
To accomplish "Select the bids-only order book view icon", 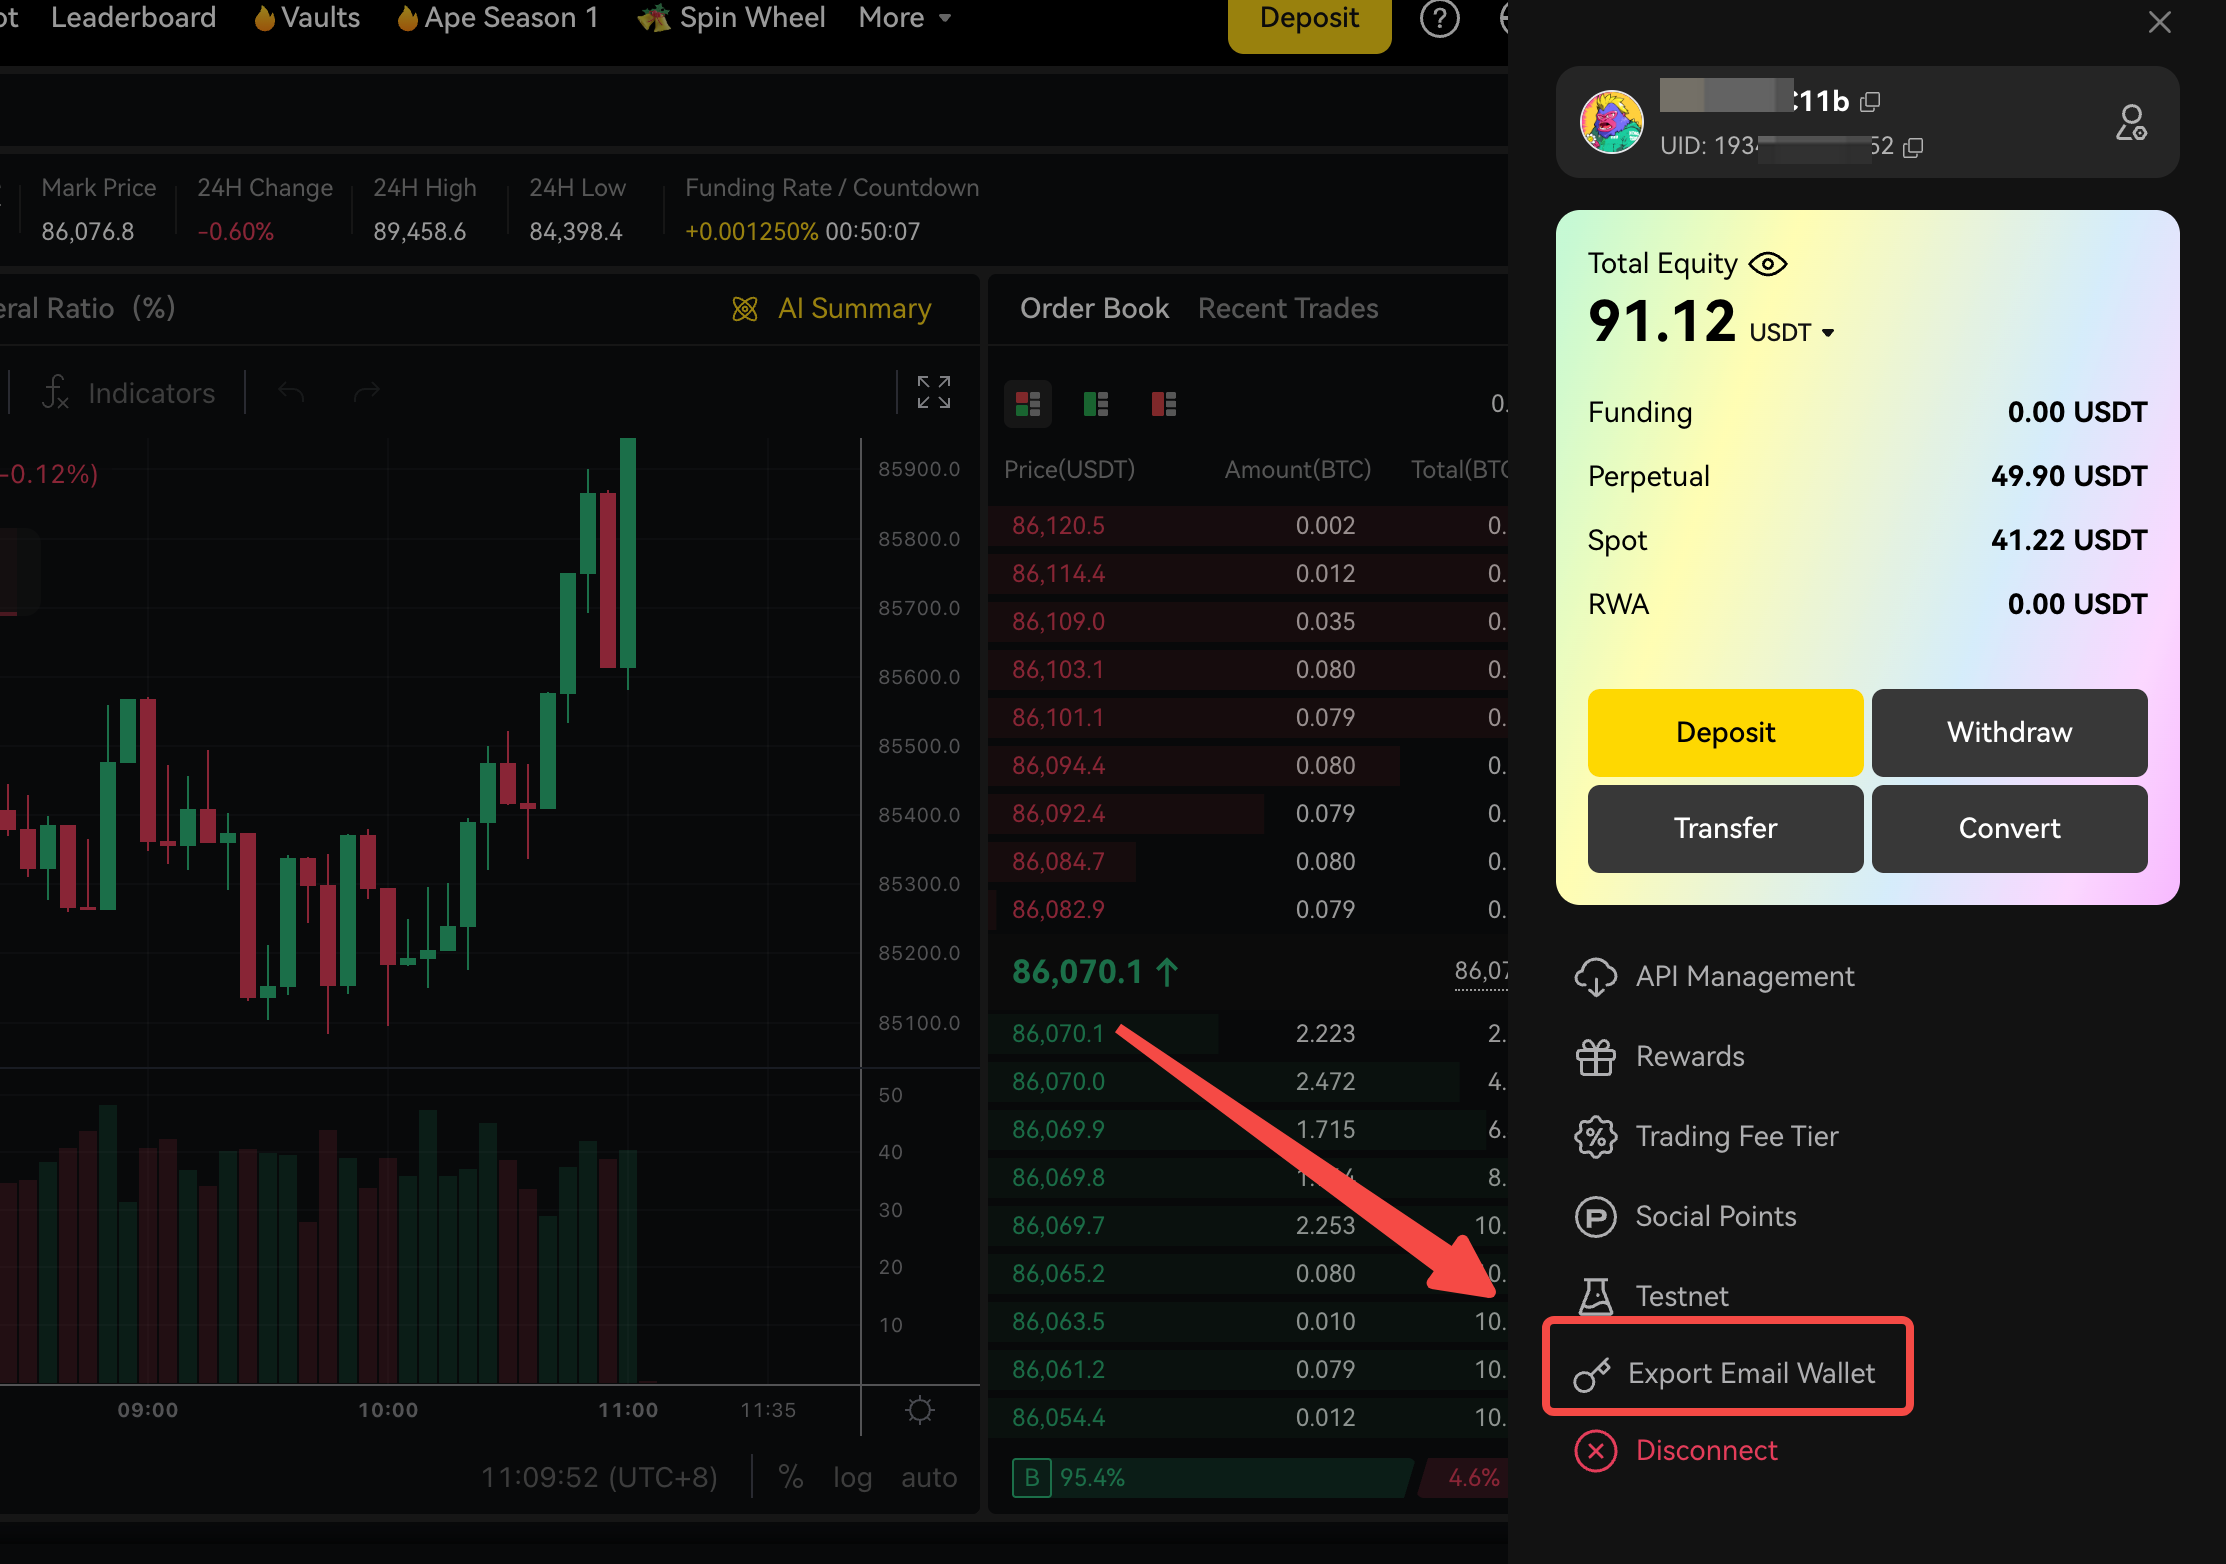I will tap(1096, 404).
